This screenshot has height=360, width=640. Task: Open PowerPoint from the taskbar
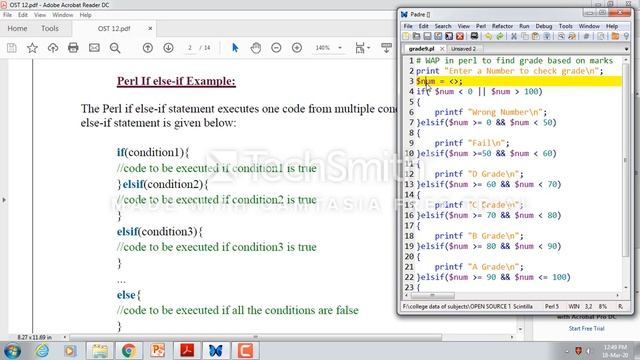click(158, 351)
